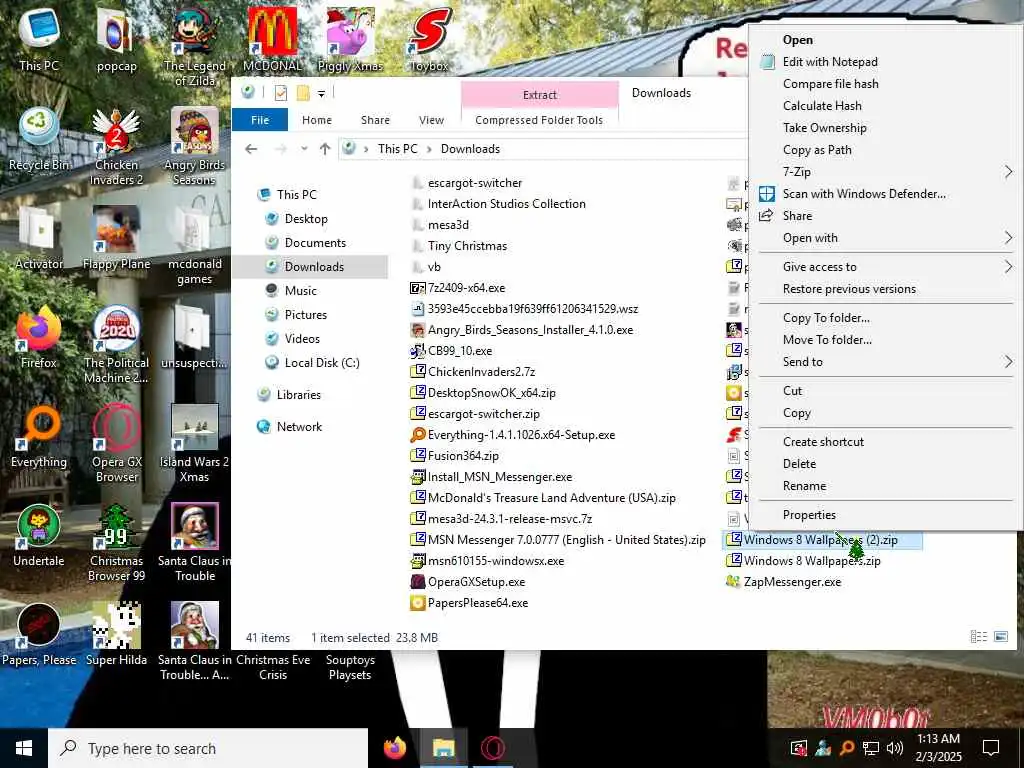
Task: Choose Edit with Notepad
Action: pos(885,62)
